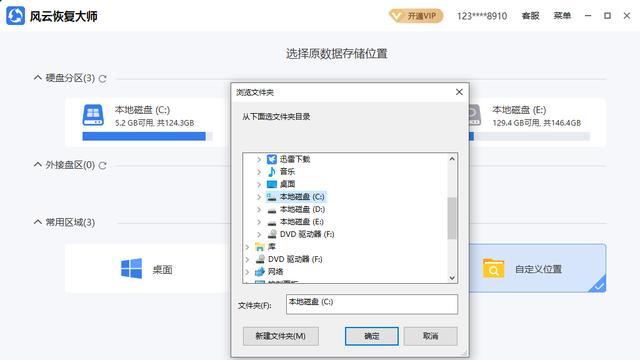The width and height of the screenshot is (640, 360).
Task: Click the tree scrollbar up arrow
Action: [452, 159]
